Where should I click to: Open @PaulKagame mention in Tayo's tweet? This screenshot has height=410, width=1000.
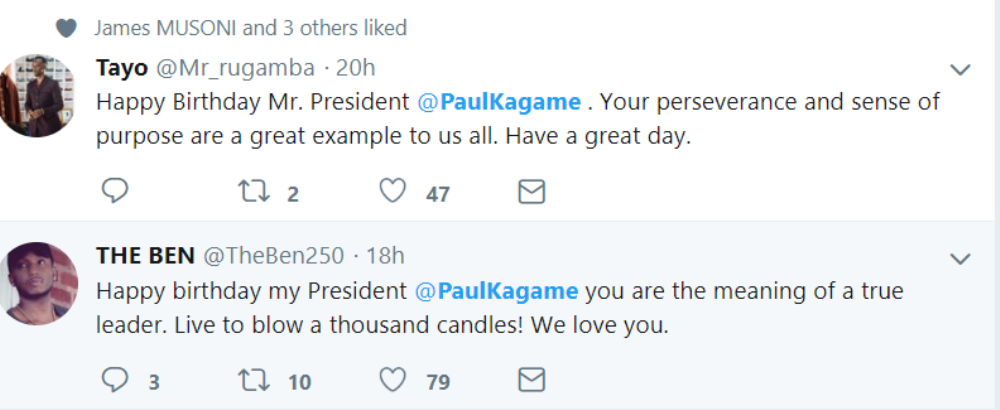point(499,102)
